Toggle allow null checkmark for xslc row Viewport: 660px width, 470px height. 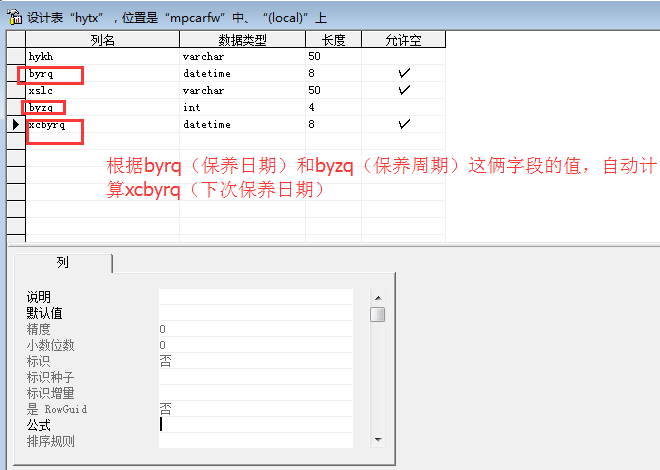(x=404, y=90)
